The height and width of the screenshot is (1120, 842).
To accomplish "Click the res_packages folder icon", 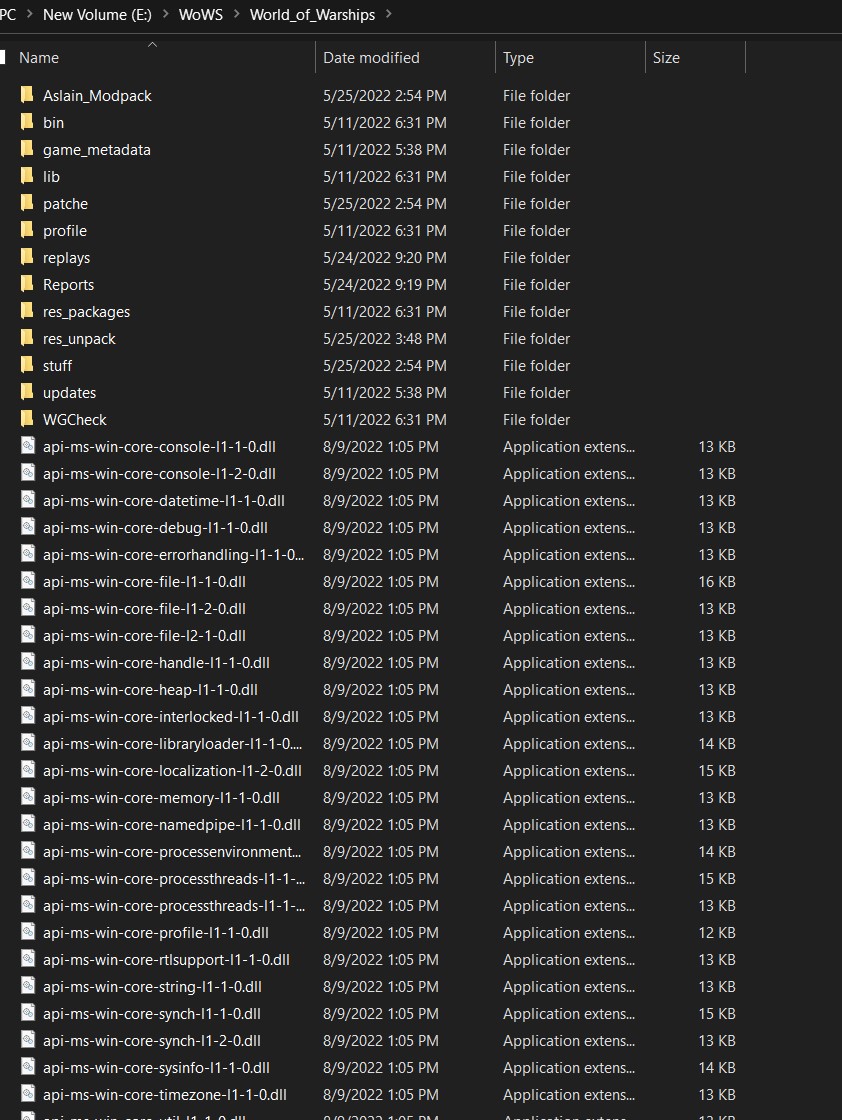I will pyautogui.click(x=27, y=311).
